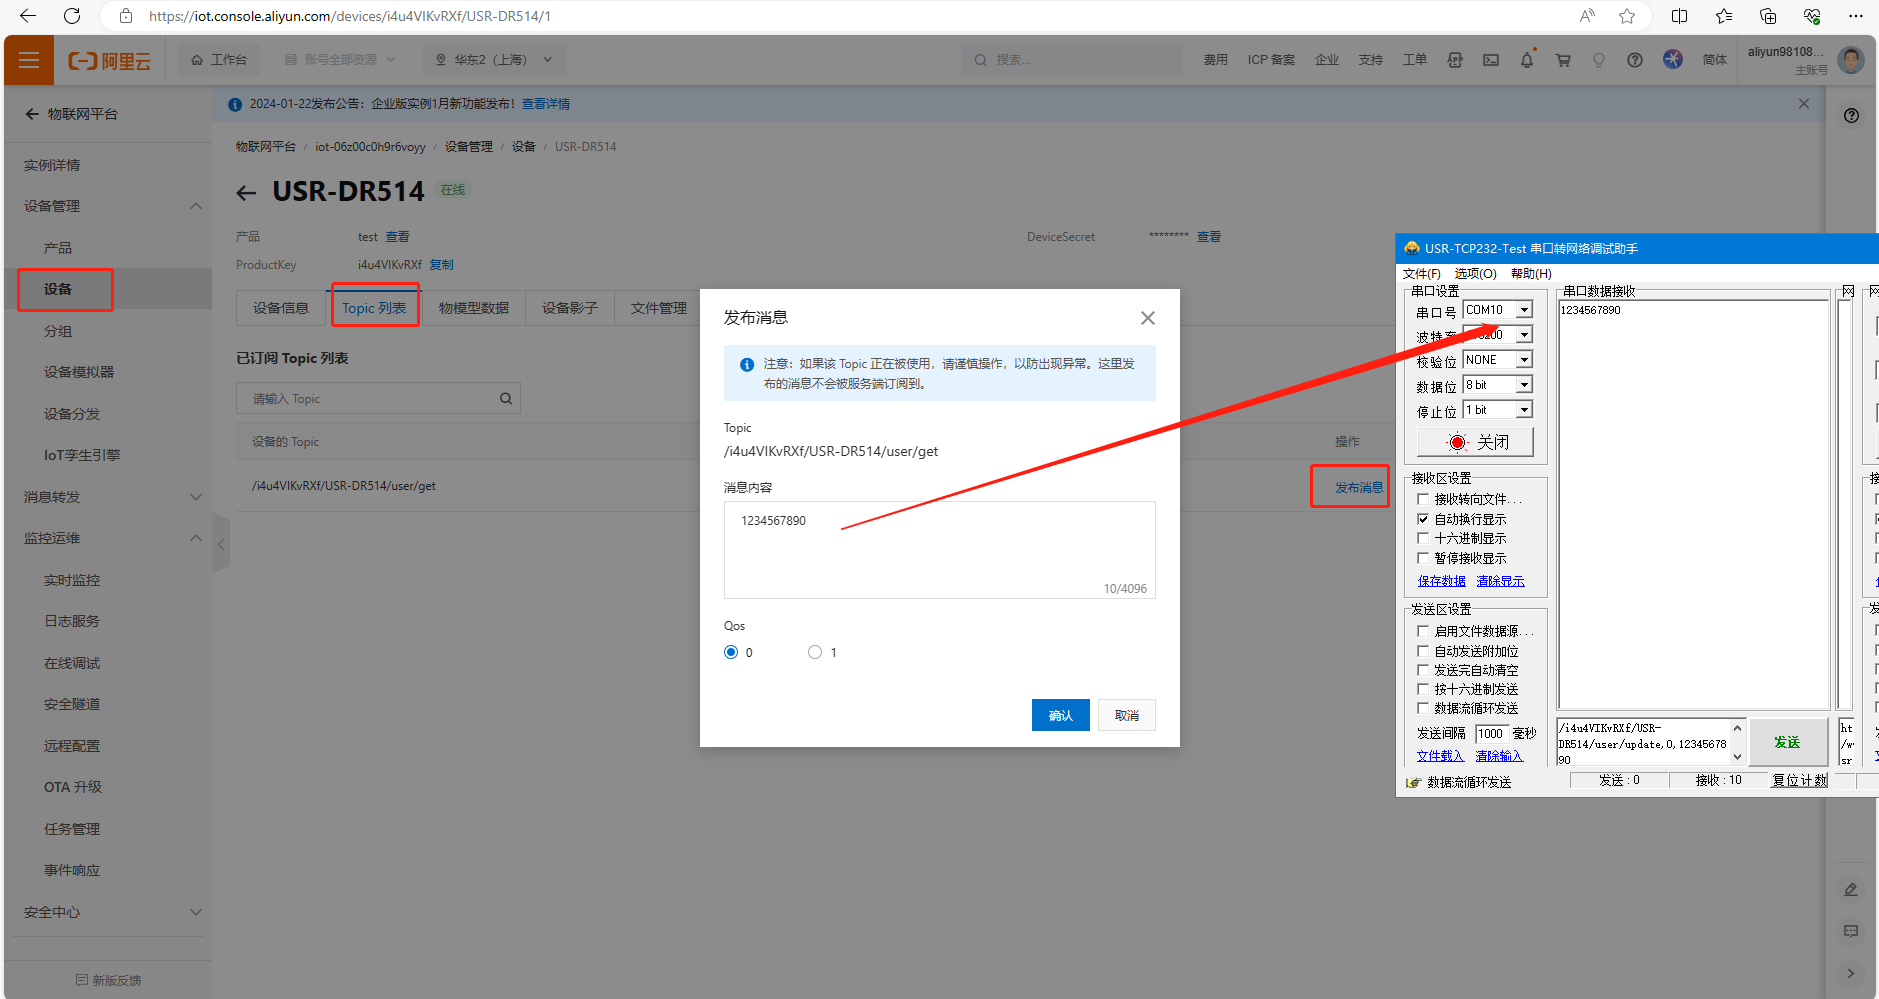Open the 串口号 COM10 dropdown
The image size is (1879, 999).
[1524, 310]
